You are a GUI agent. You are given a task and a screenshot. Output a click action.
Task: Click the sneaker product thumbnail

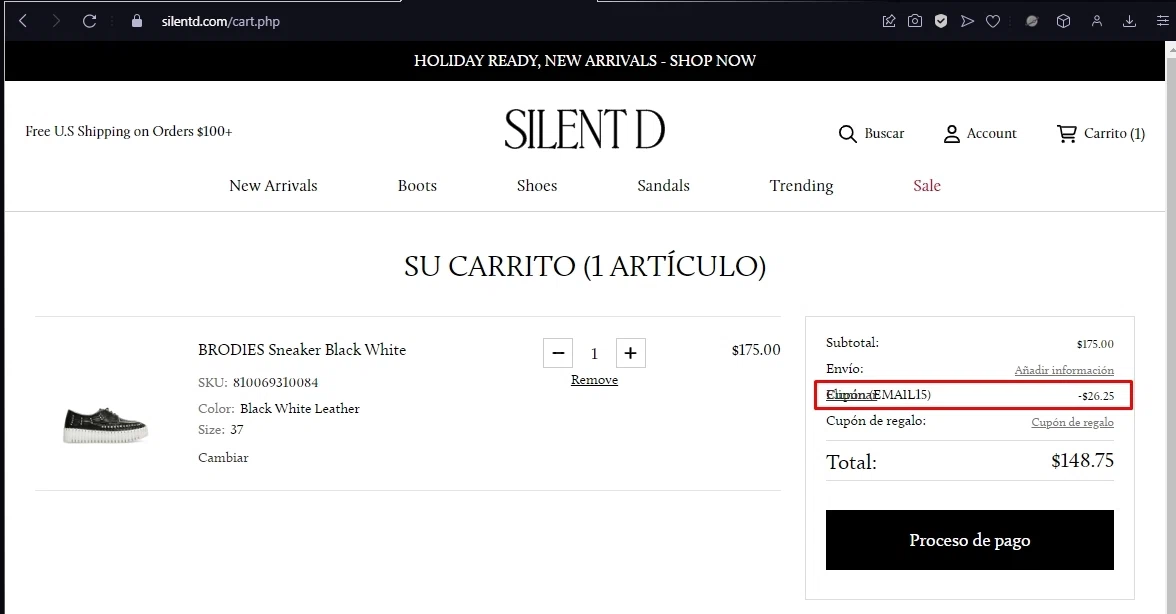[x=105, y=426]
